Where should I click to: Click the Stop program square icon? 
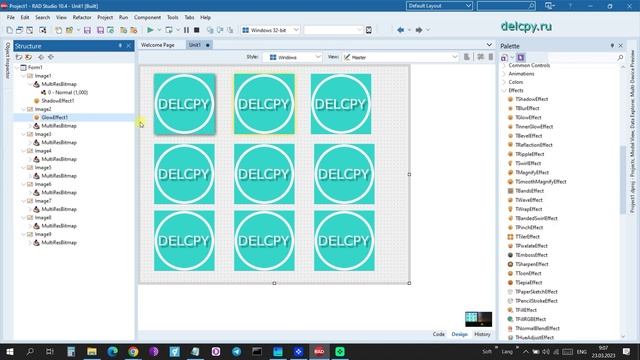[x=197, y=30]
